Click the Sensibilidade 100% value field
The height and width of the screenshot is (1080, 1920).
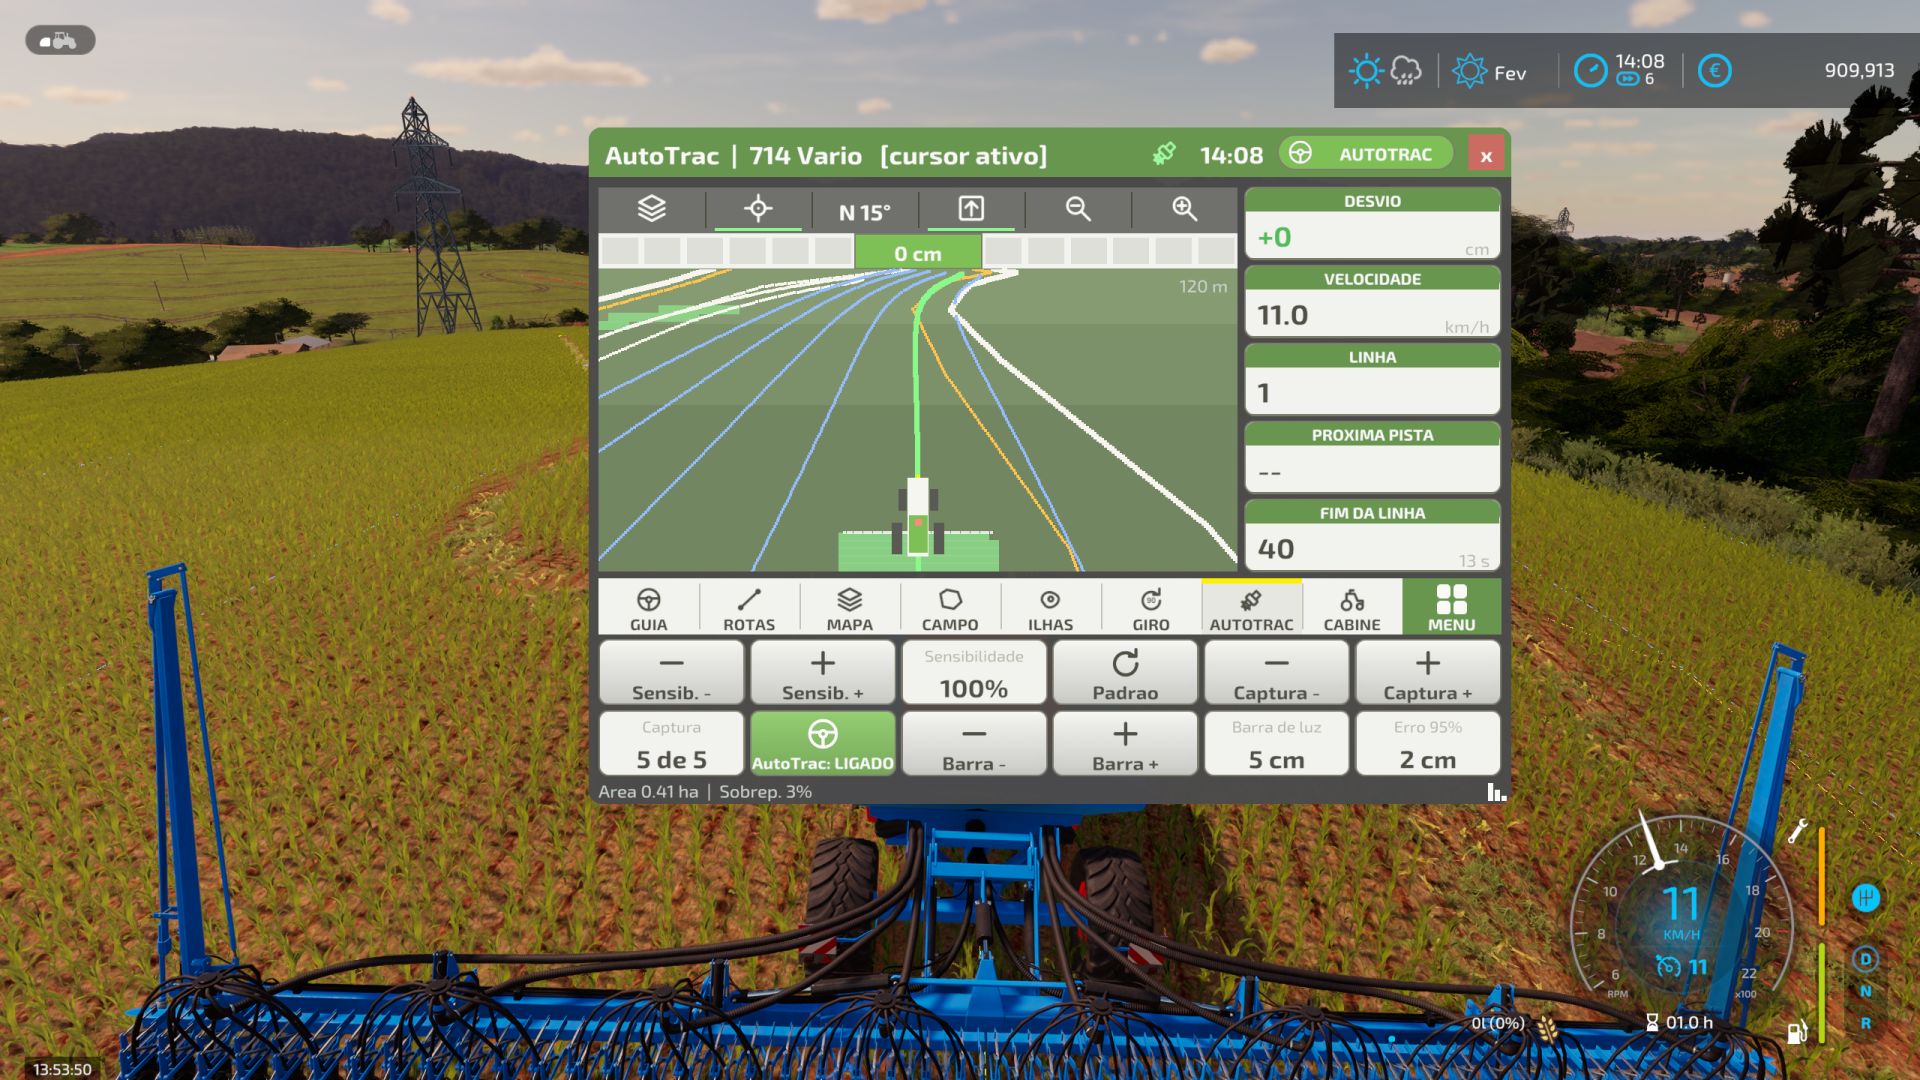tap(974, 674)
